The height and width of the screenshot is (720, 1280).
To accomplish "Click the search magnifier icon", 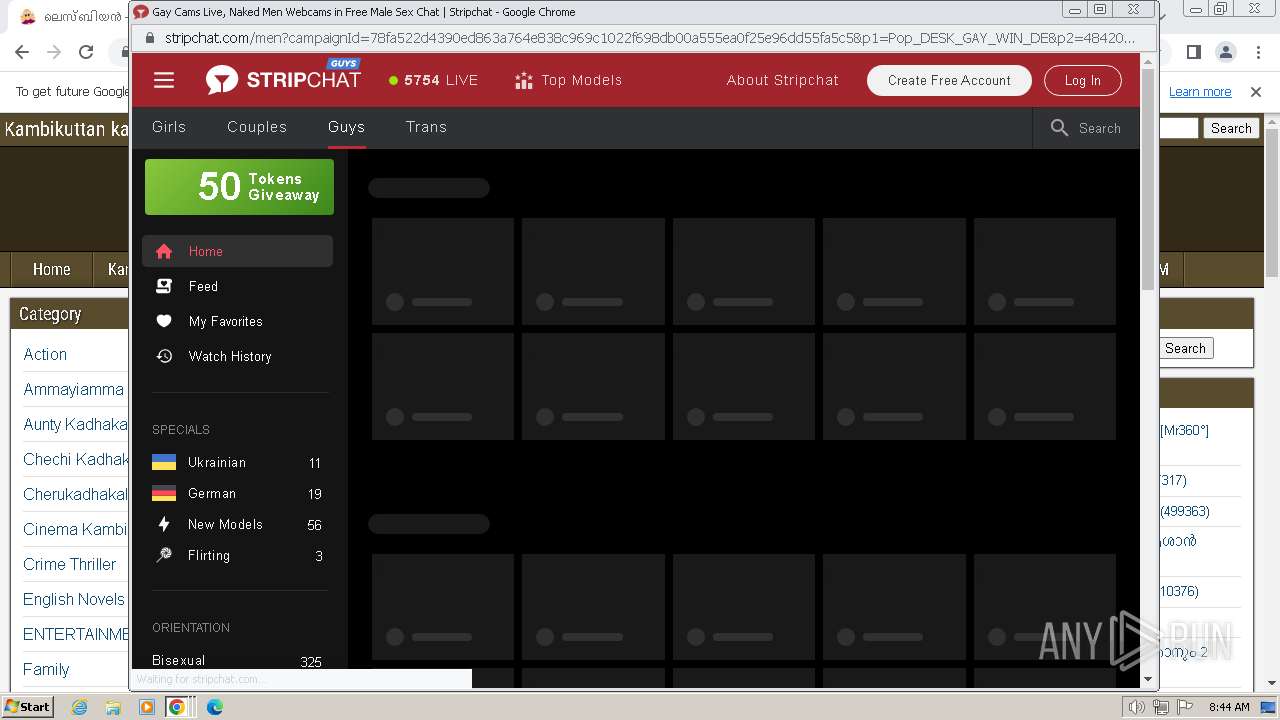I will tap(1059, 128).
